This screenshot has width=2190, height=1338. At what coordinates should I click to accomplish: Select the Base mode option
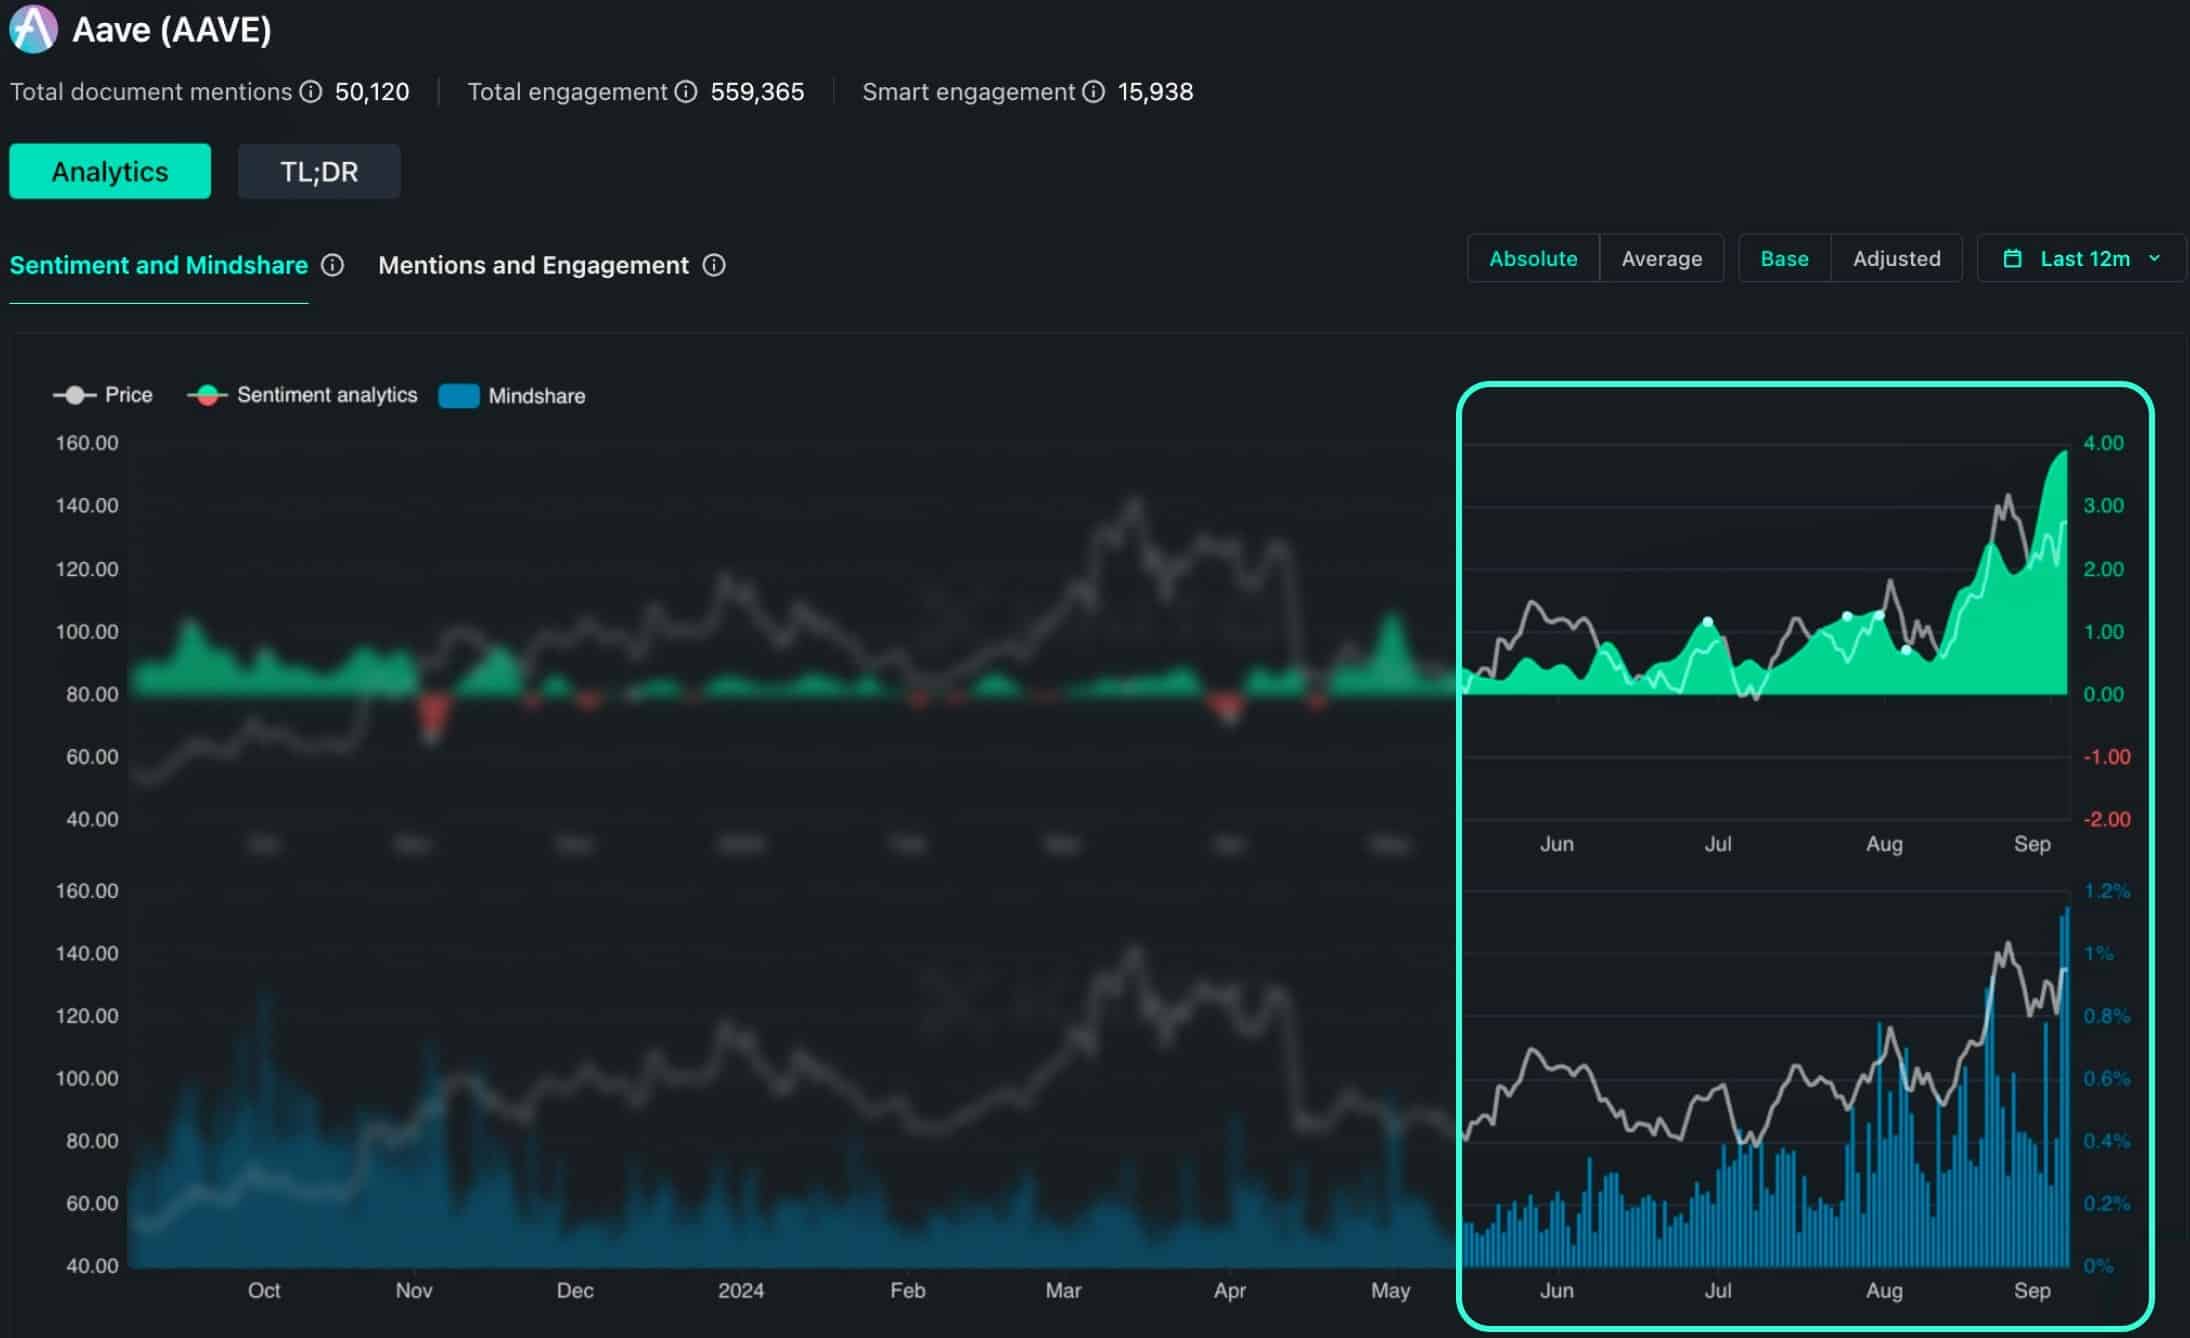click(1784, 259)
